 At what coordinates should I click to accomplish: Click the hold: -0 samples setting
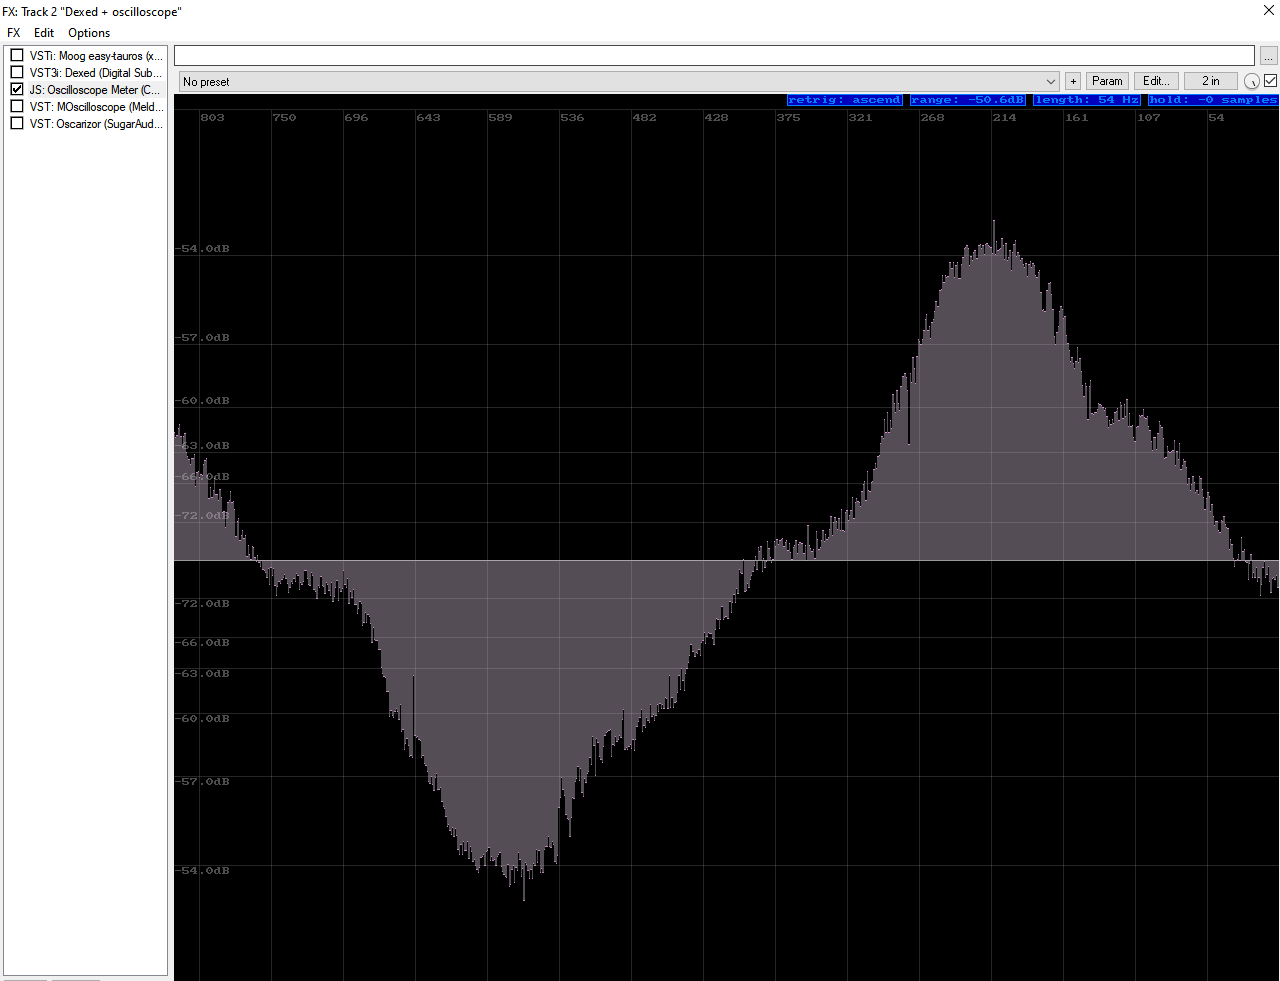1213,100
